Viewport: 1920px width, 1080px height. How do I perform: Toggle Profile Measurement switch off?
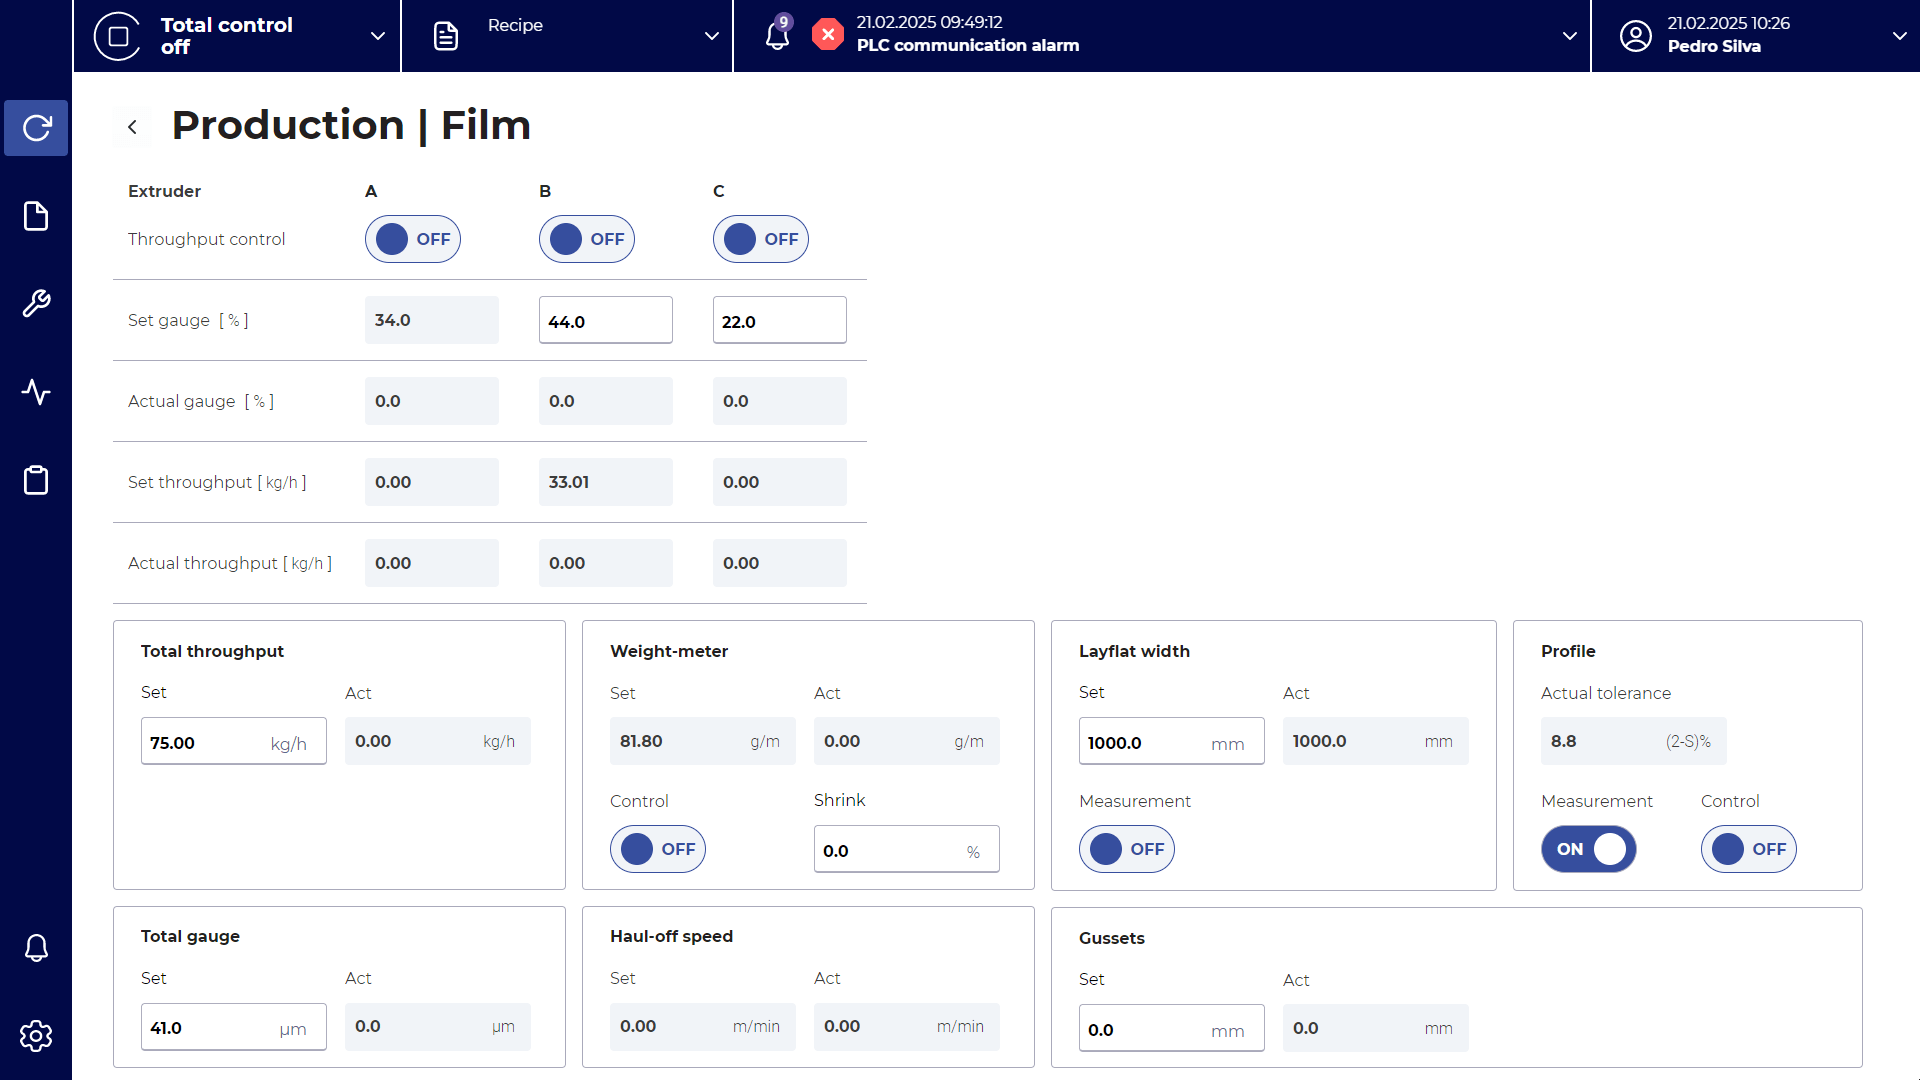[x=1588, y=849]
